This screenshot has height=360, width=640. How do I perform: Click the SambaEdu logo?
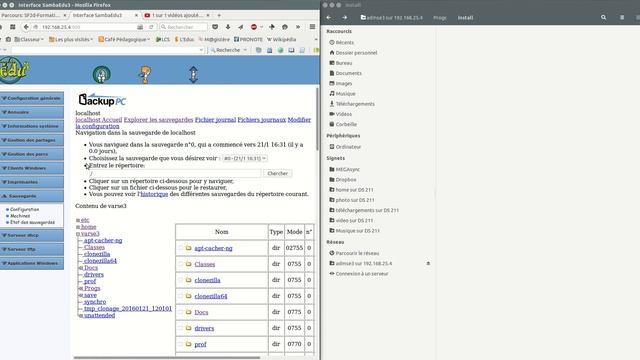coord(13,69)
